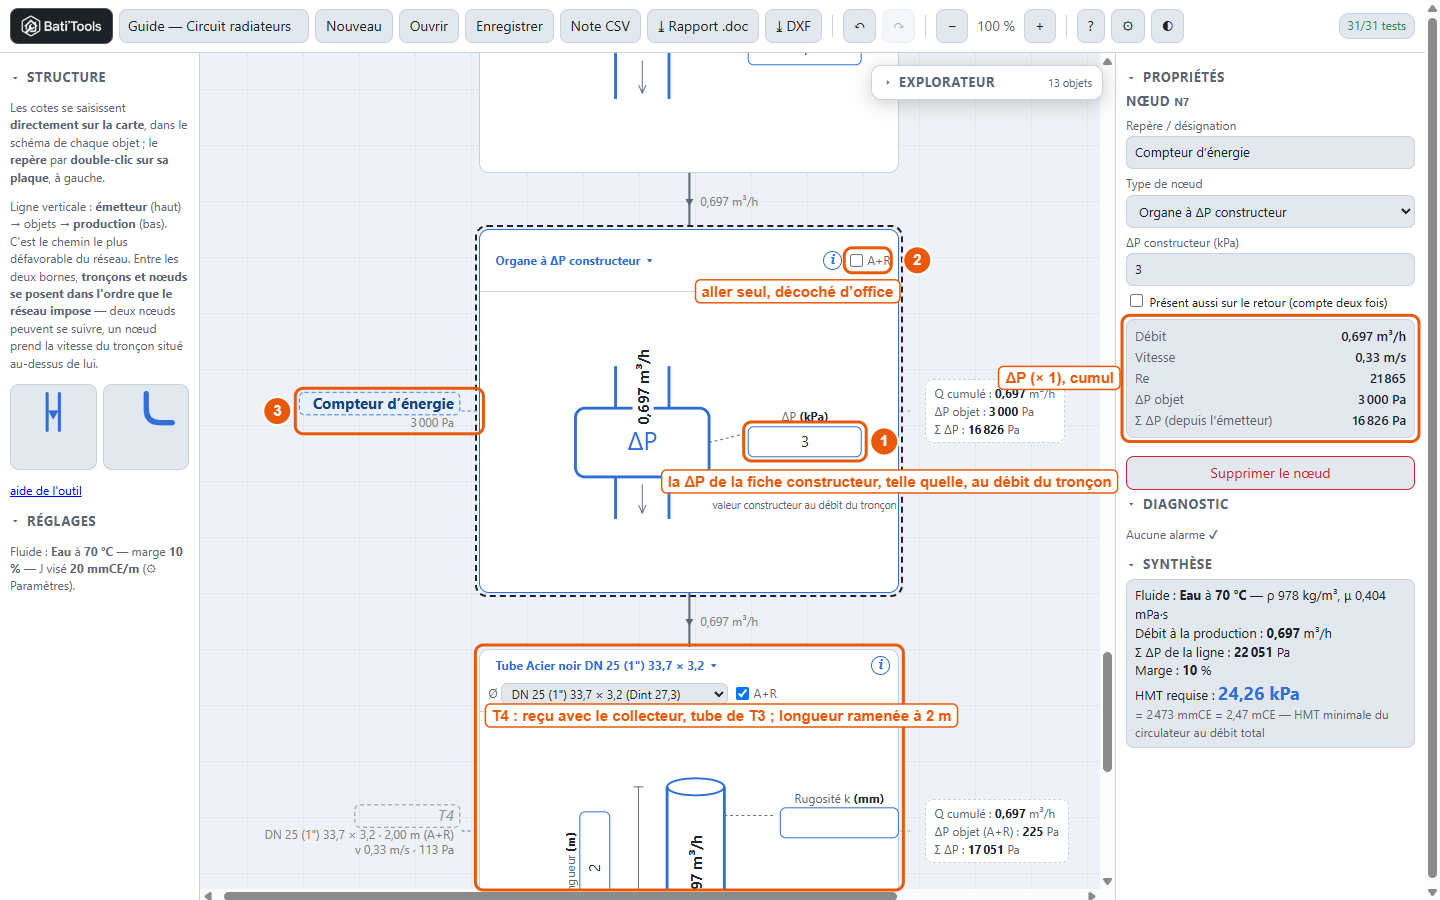This screenshot has width=1440, height=900.
Task: Click Supprimer le nœud button
Action: [x=1270, y=473]
